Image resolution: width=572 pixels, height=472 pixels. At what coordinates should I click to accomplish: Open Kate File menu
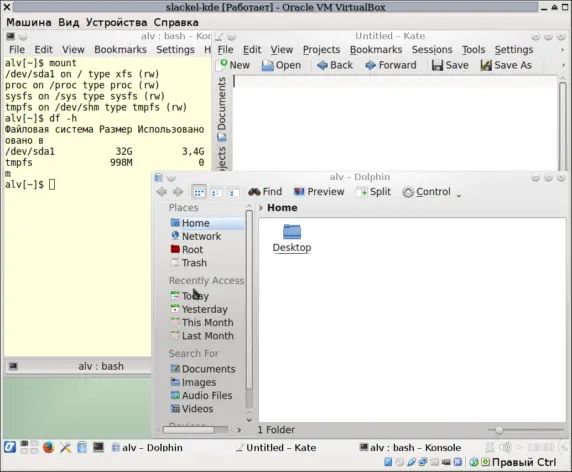(225, 50)
